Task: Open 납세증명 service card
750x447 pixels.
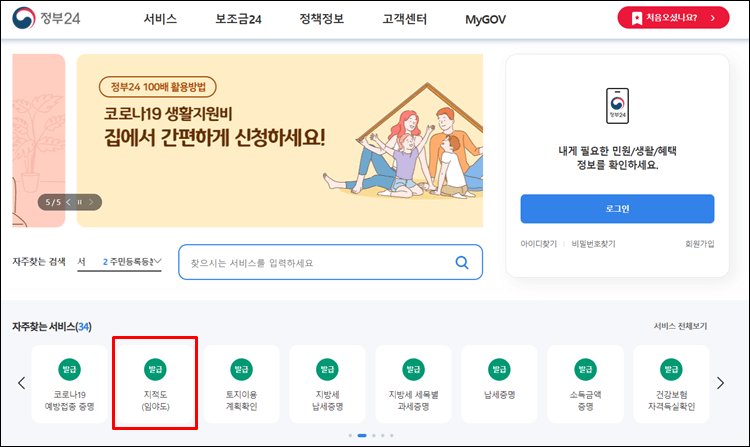Action: pyautogui.click(x=499, y=384)
